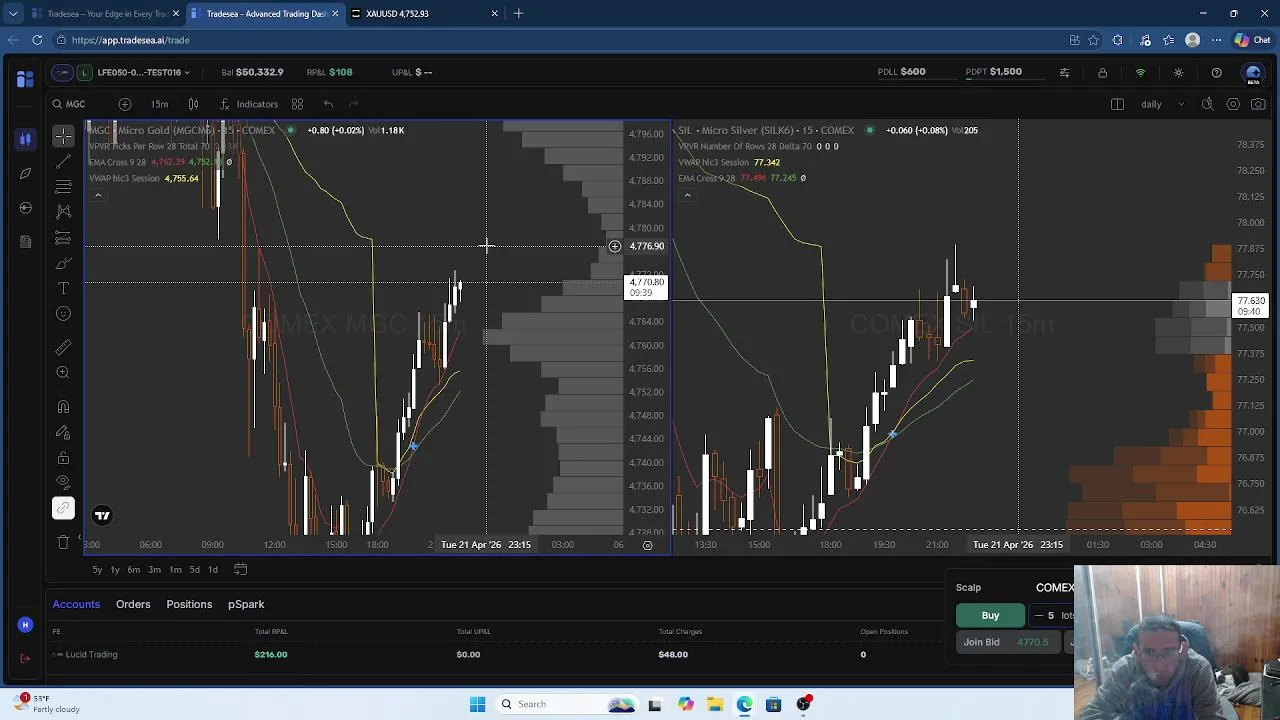Click the lots quantity field showing 5
The height and width of the screenshot is (720, 1280).
1051,615
